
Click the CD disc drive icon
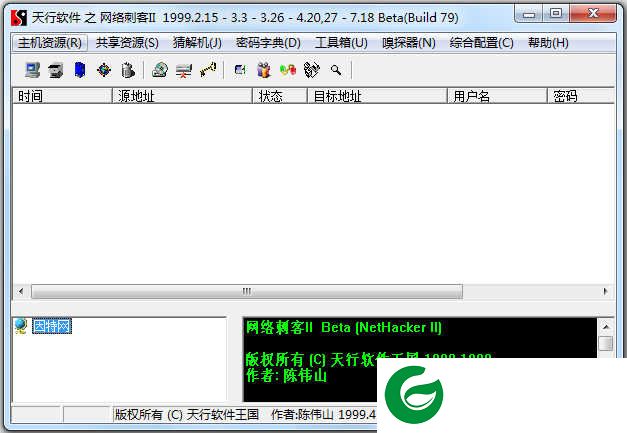tap(160, 70)
